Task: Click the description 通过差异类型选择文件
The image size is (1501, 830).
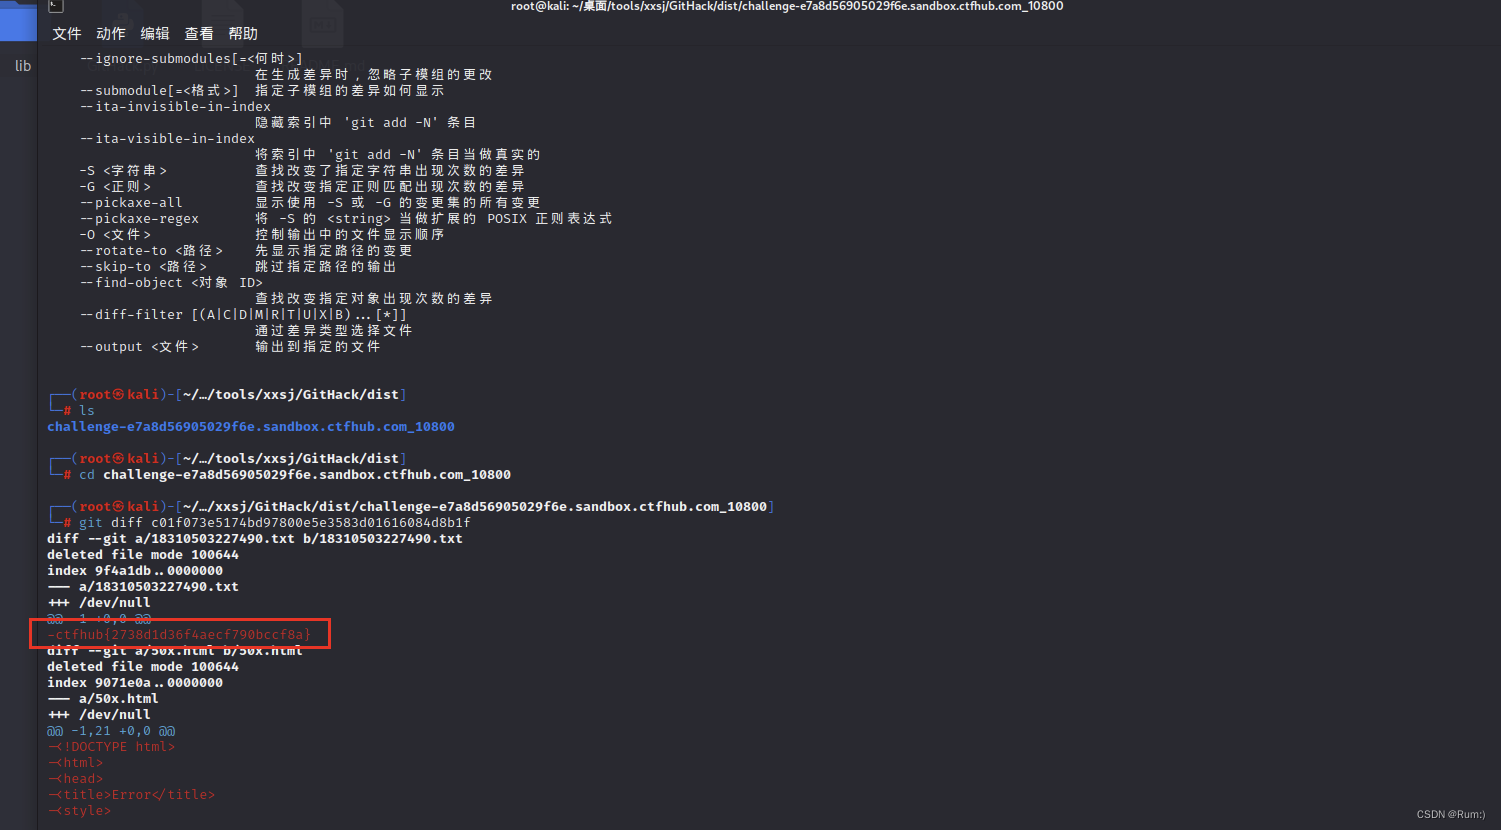Action: pyautogui.click(x=333, y=331)
